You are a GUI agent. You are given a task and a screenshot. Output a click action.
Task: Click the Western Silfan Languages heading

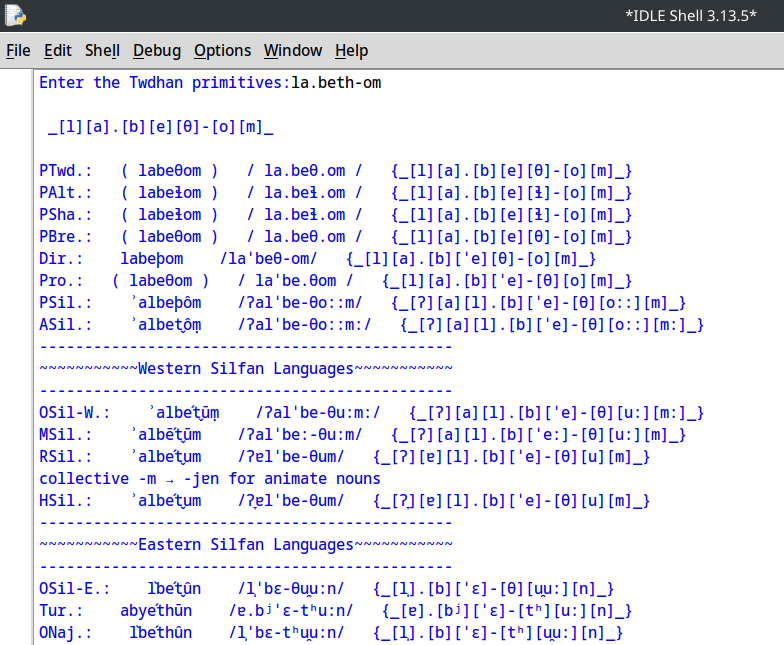pos(245,368)
